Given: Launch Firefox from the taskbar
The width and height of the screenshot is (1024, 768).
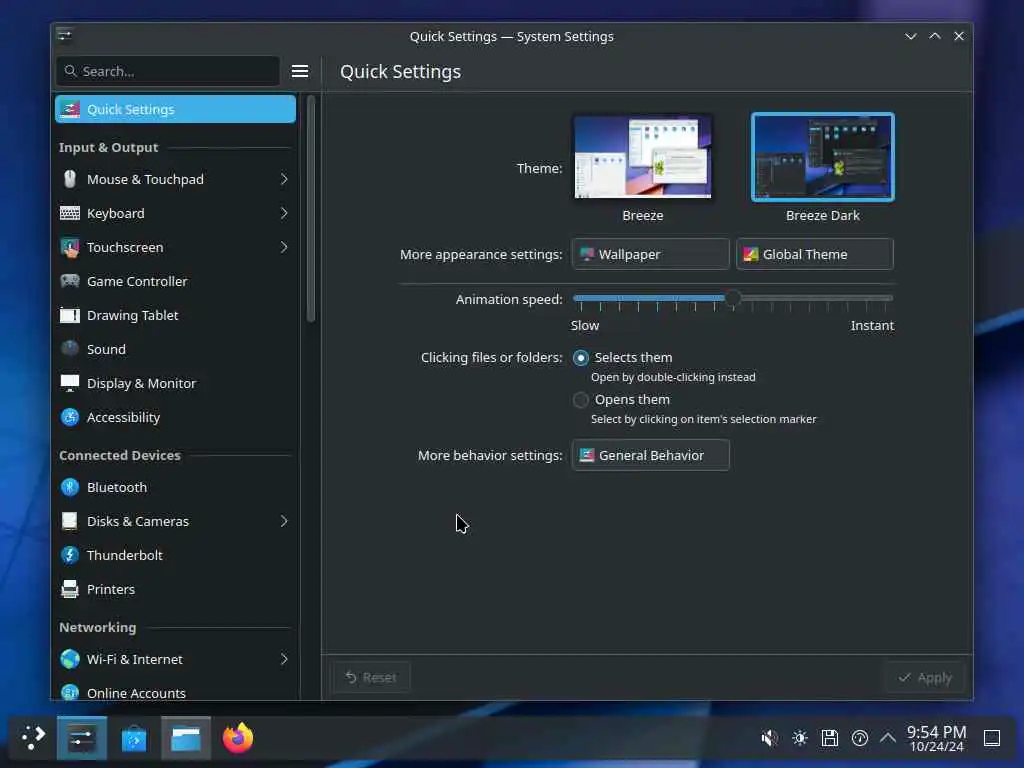Looking at the screenshot, I should [x=238, y=738].
